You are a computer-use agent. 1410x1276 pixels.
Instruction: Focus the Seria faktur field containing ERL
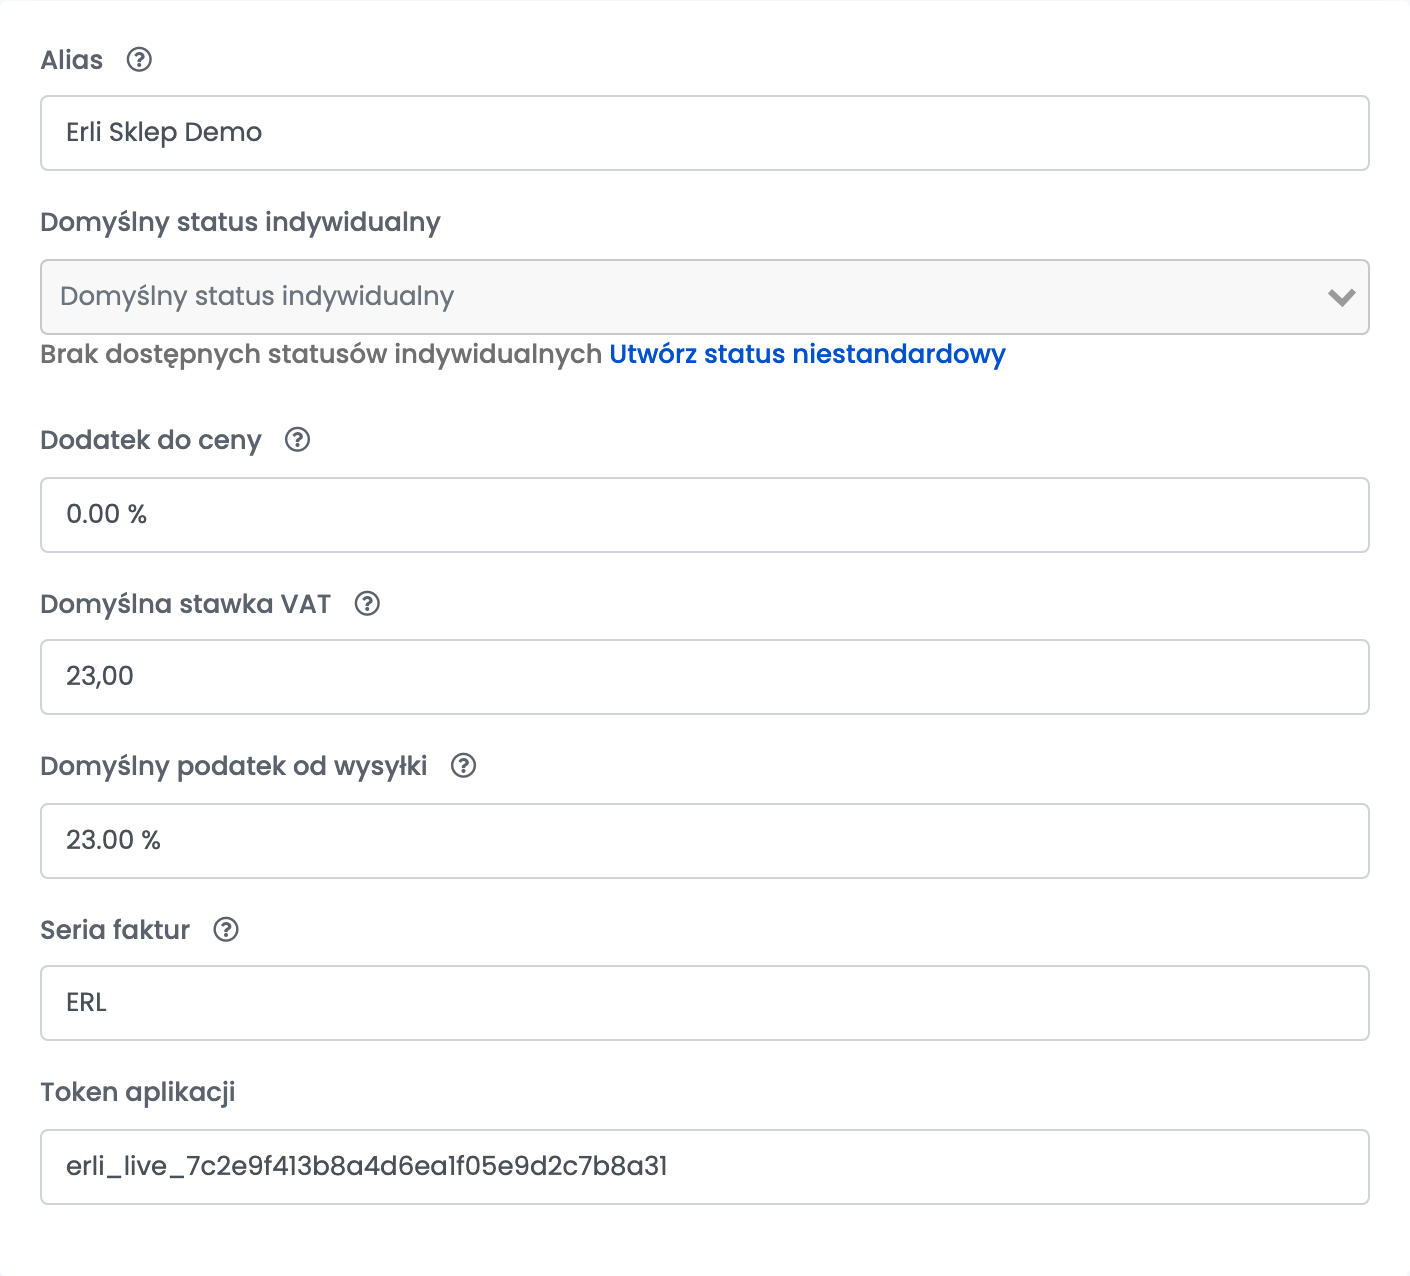tap(704, 1003)
